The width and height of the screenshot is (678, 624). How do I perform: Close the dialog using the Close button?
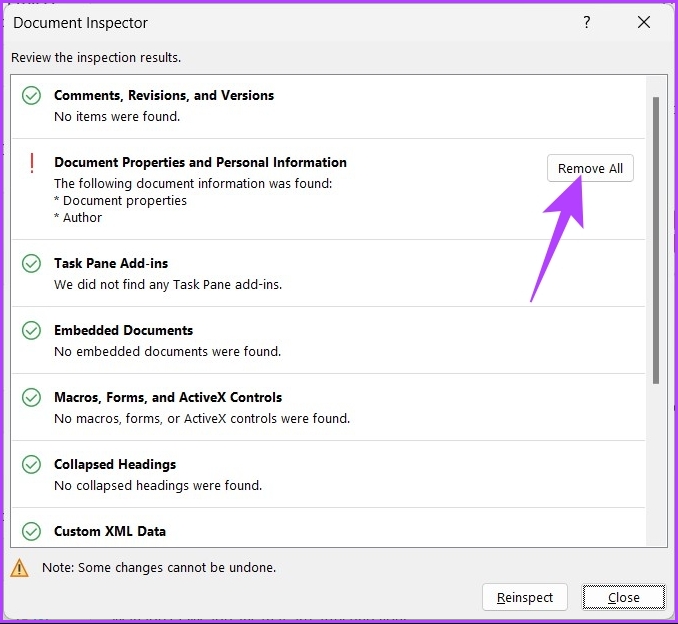coord(624,597)
